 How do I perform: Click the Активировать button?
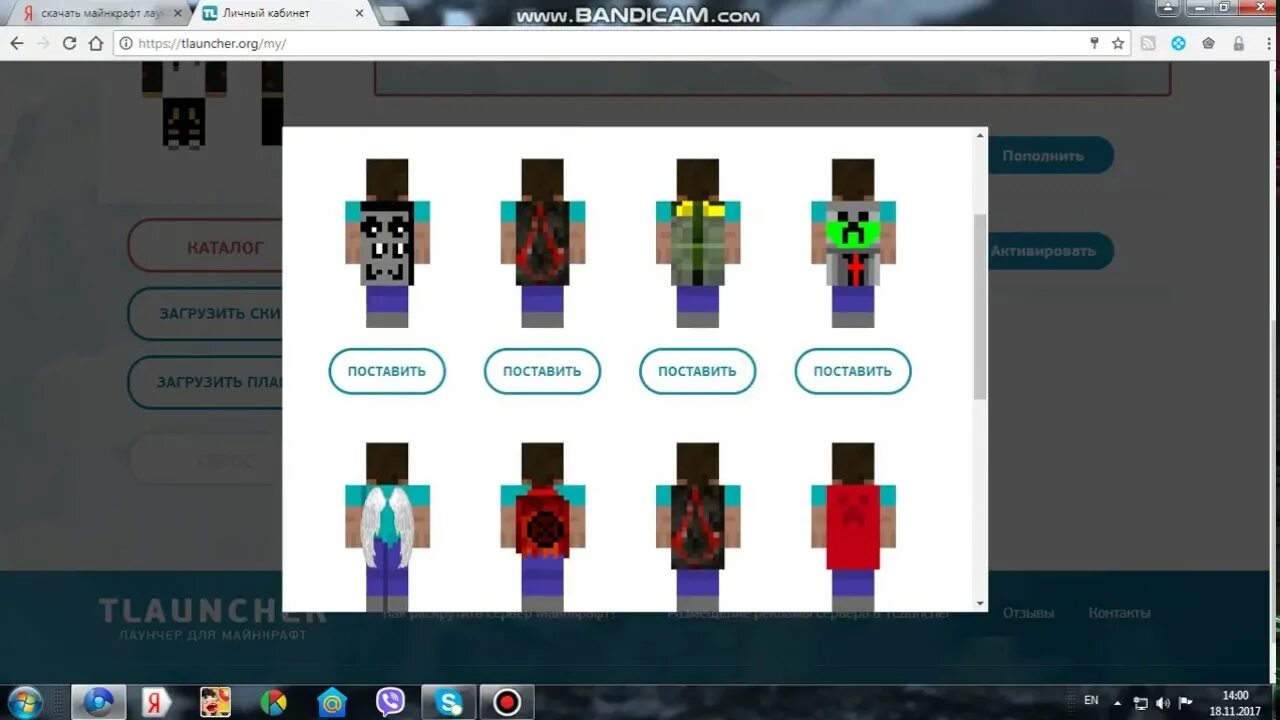[x=1050, y=251]
